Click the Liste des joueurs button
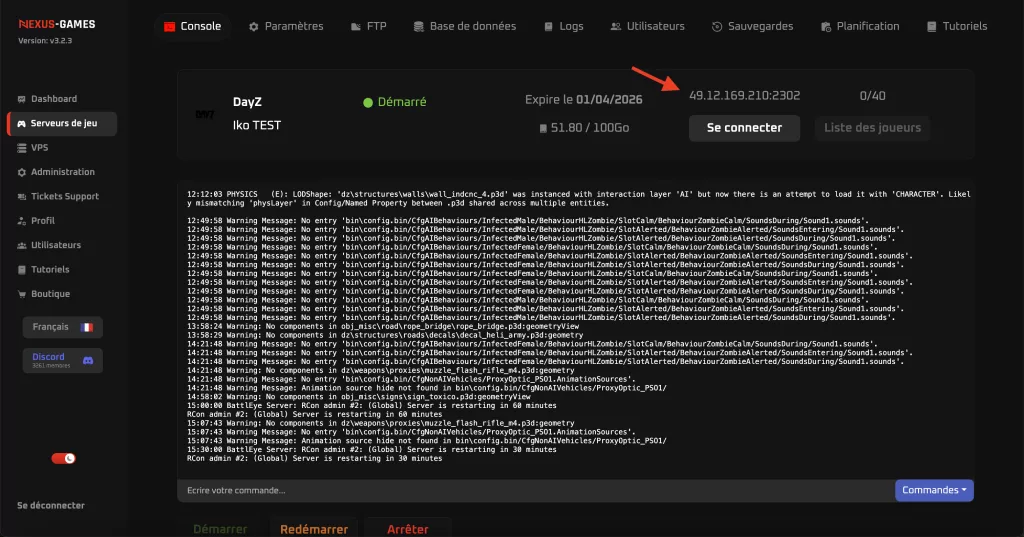This screenshot has height=537, width=1024. [872, 128]
